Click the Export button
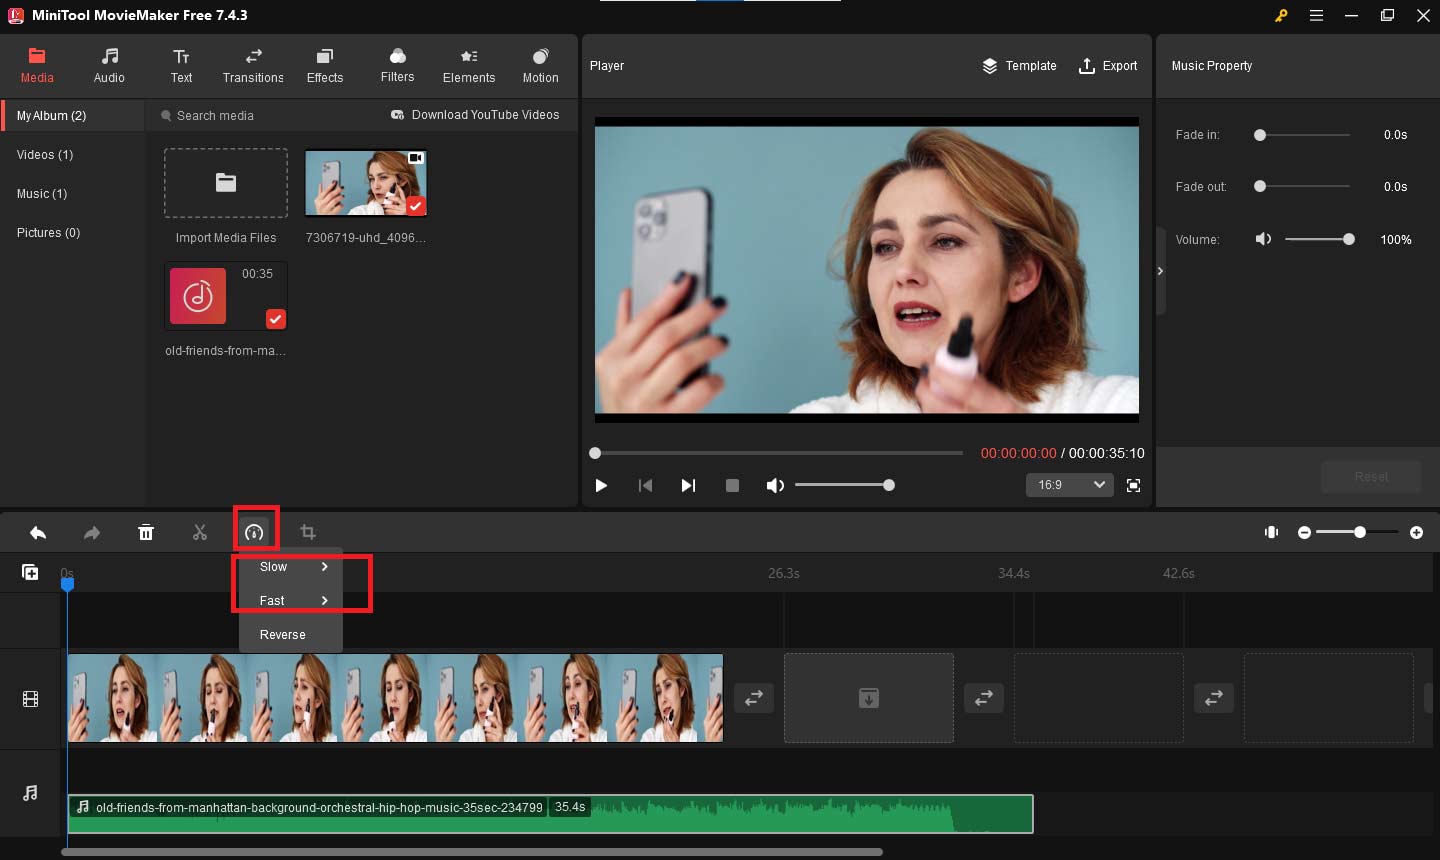The width and height of the screenshot is (1440, 860). click(1108, 65)
